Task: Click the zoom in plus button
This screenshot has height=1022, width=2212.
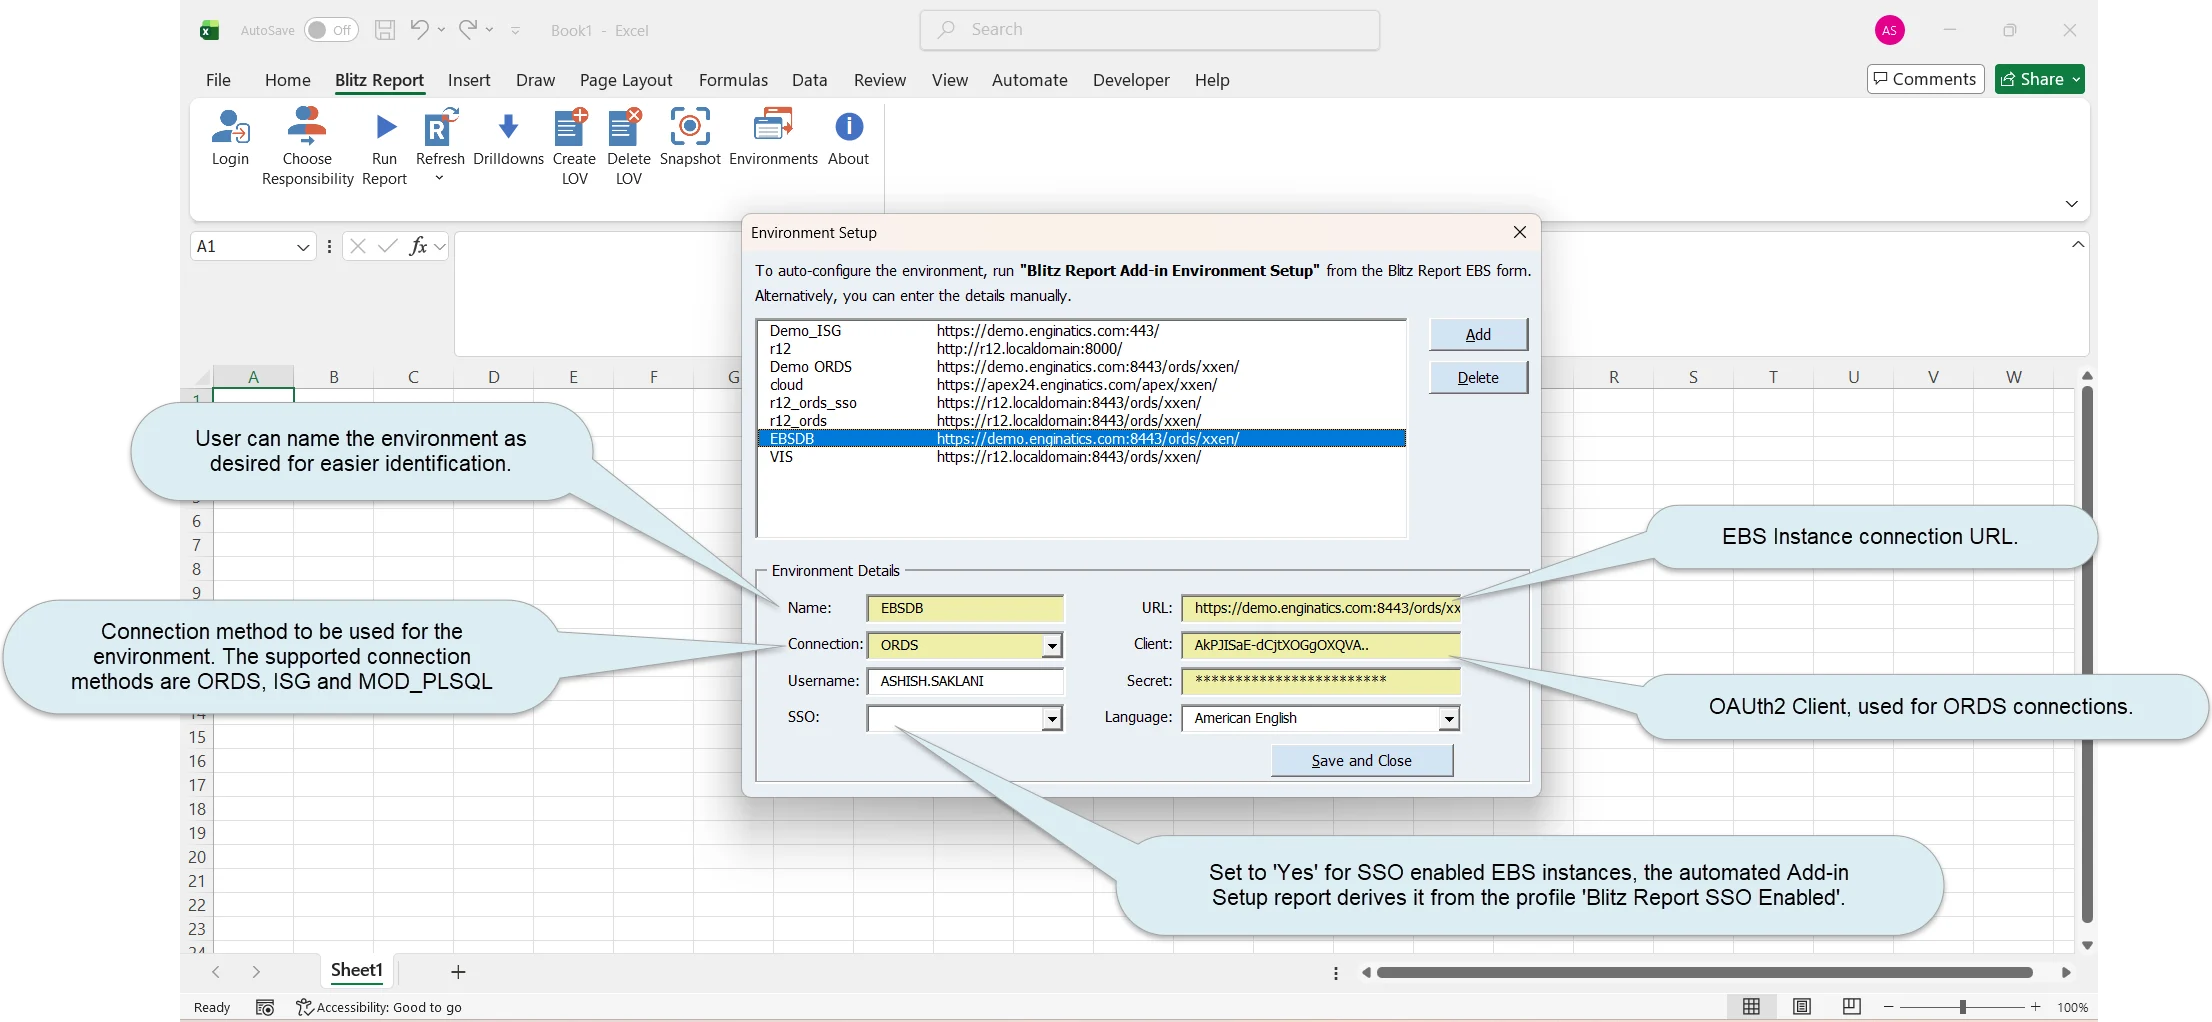Action: [x=2035, y=1007]
